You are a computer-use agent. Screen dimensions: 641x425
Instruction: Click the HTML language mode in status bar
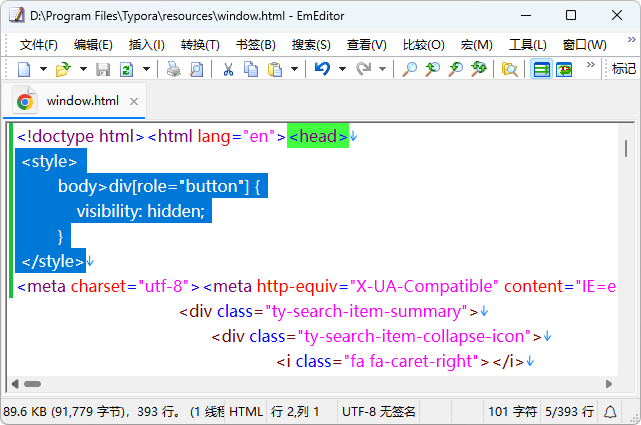click(x=246, y=411)
